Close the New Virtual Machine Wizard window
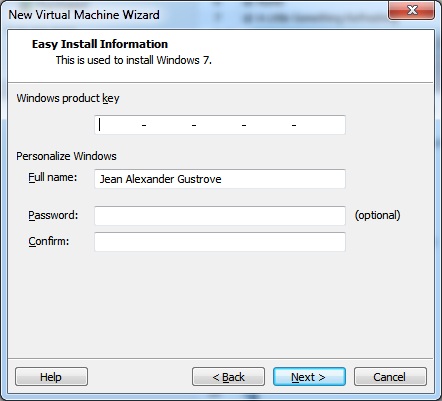 (x=411, y=10)
